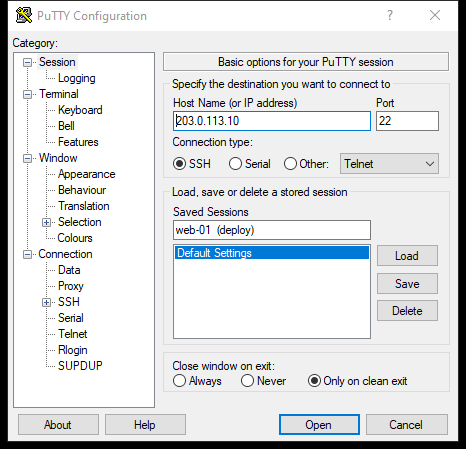Click the Saved Sessions name field
The width and height of the screenshot is (466, 449).
pos(272,230)
